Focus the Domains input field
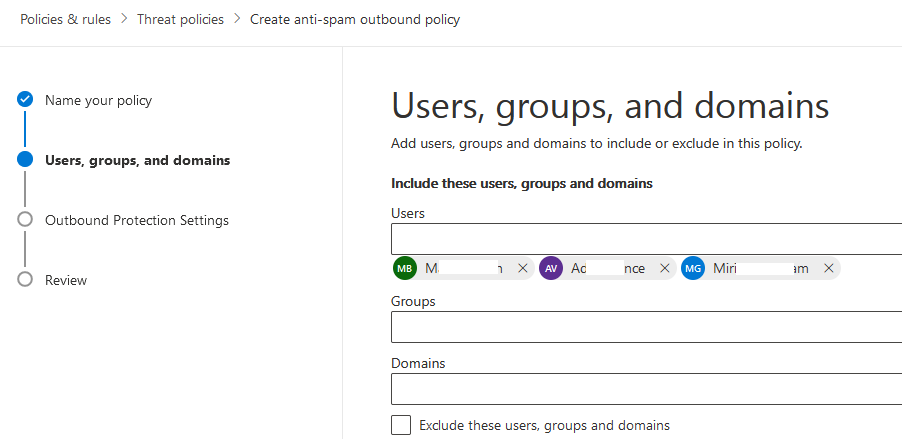This screenshot has width=902, height=439. pyautogui.click(x=647, y=389)
